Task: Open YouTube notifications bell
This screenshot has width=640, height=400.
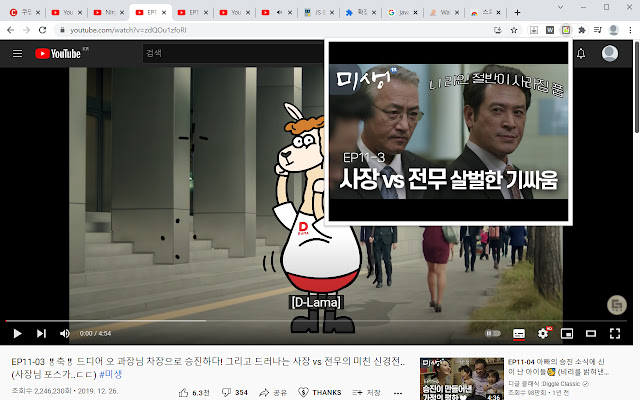Action: tap(581, 53)
